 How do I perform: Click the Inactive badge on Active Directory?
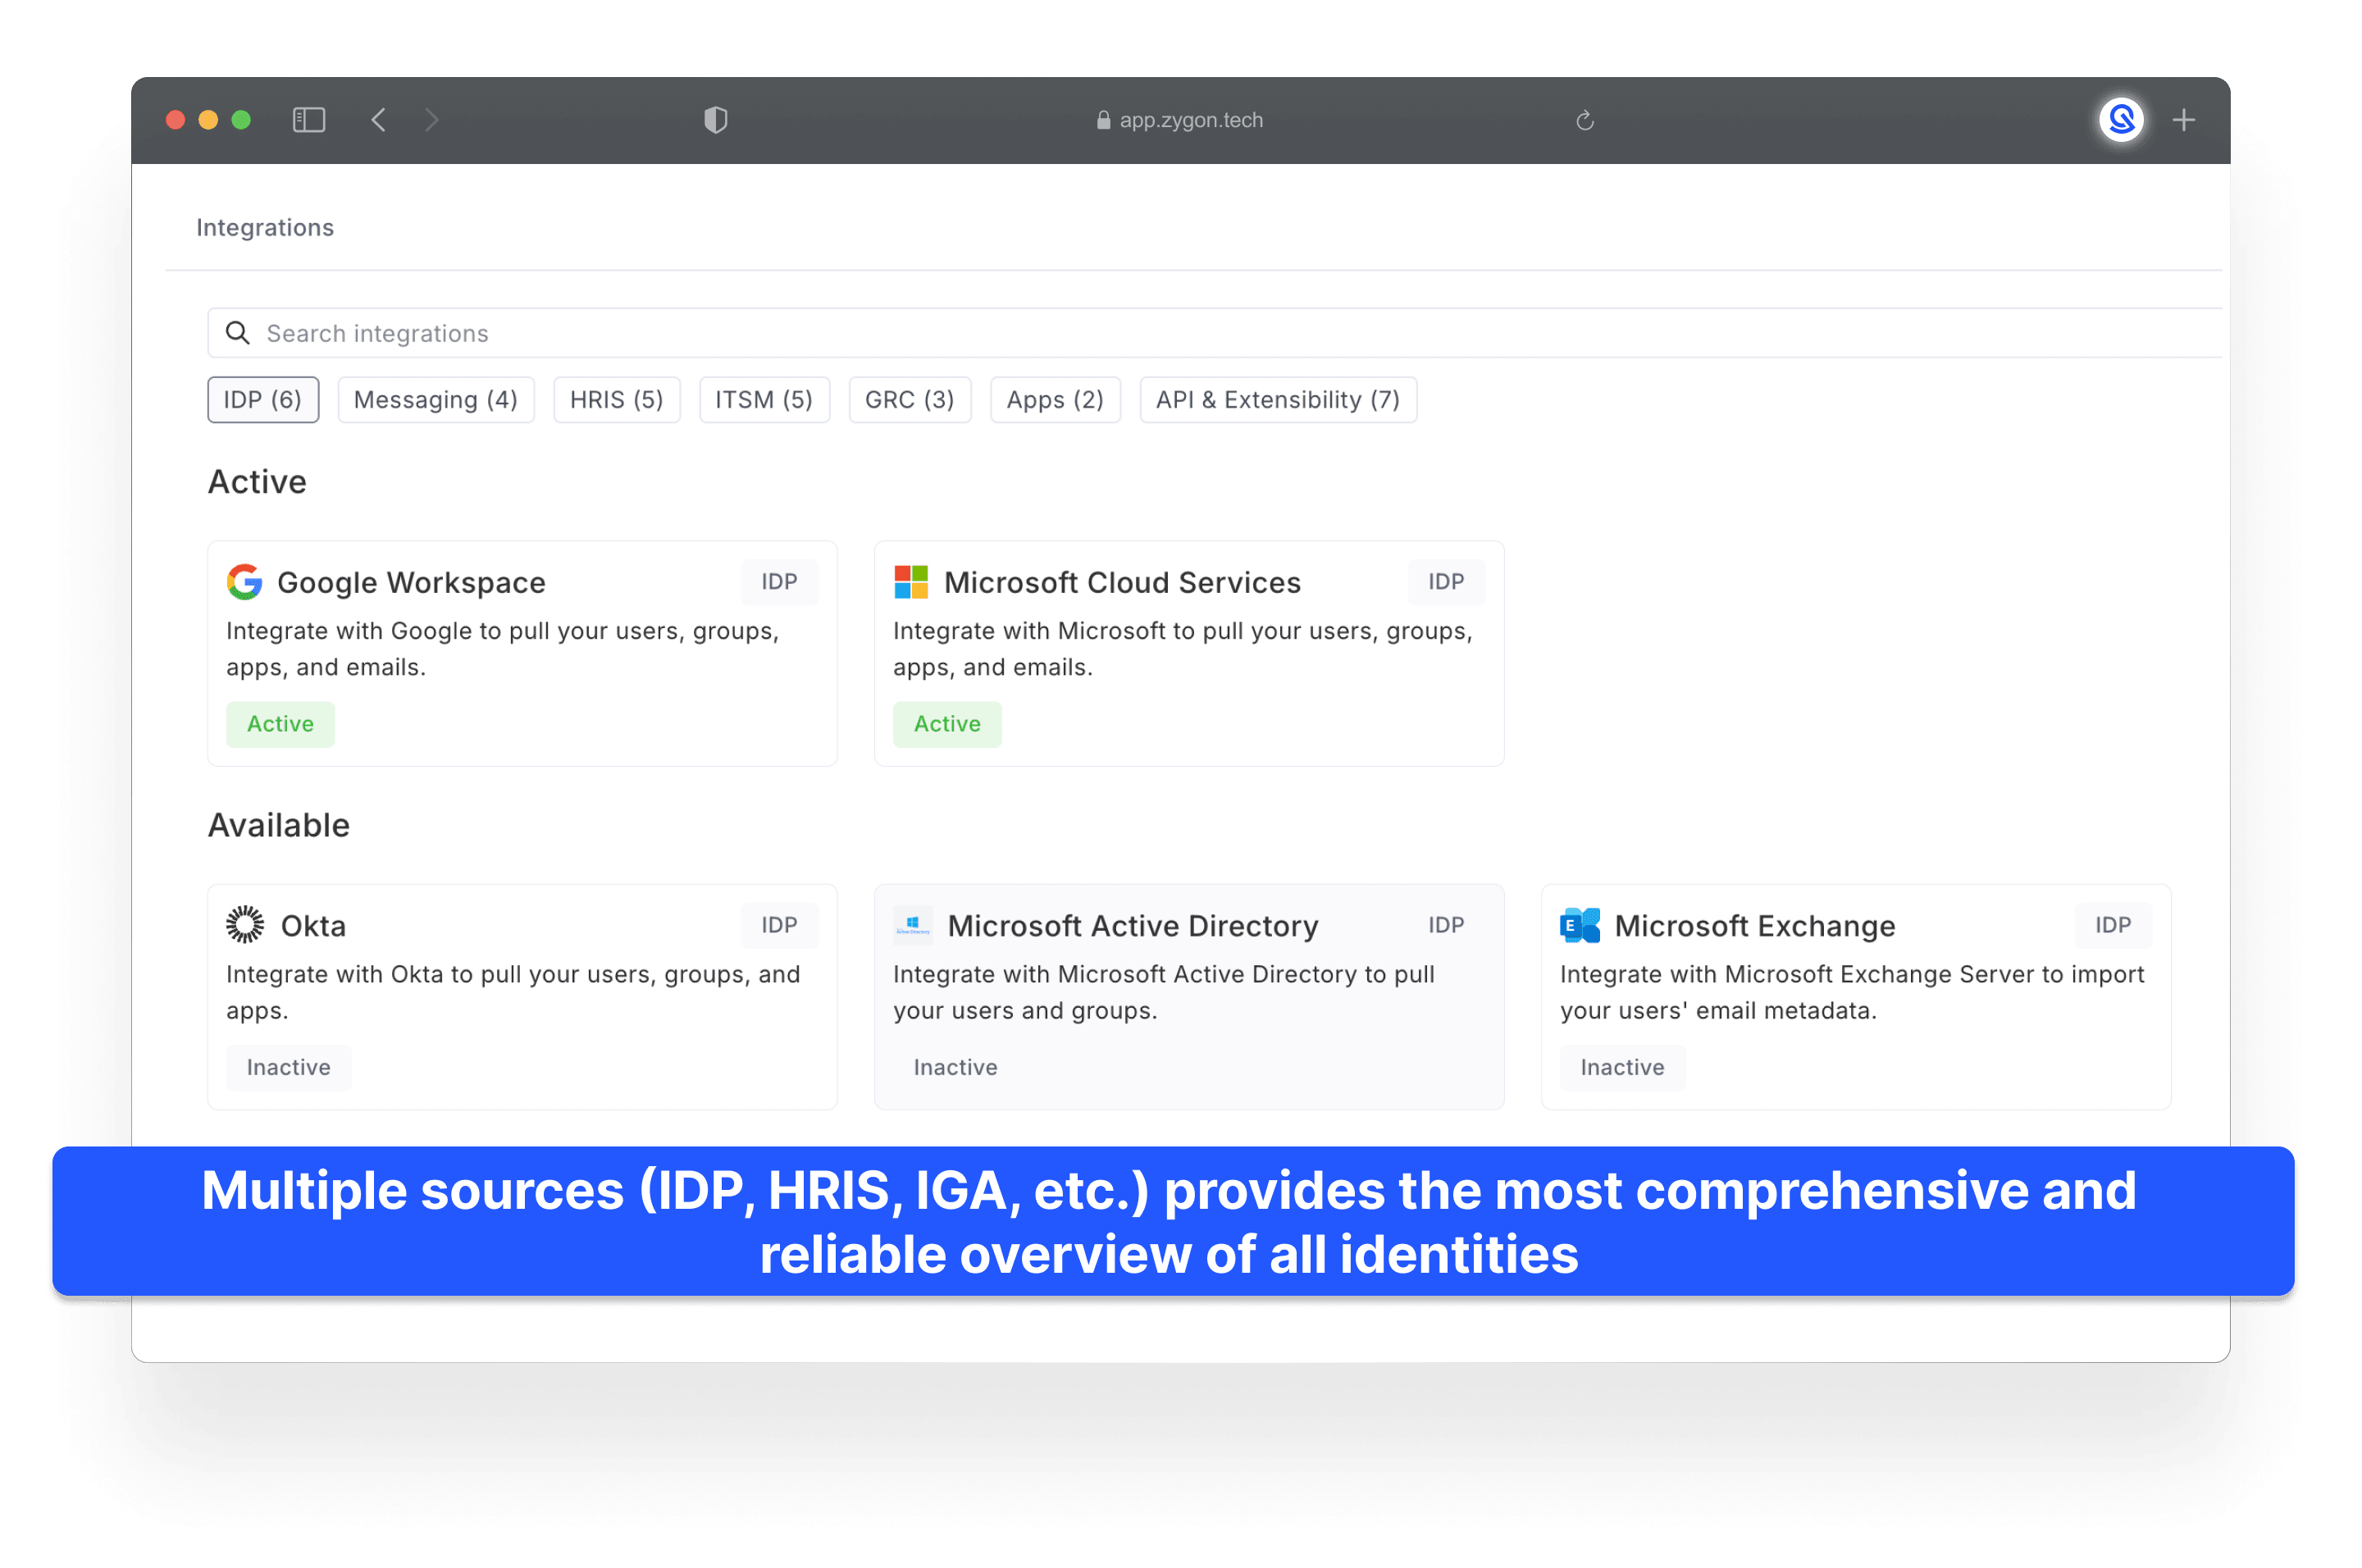coord(955,1067)
